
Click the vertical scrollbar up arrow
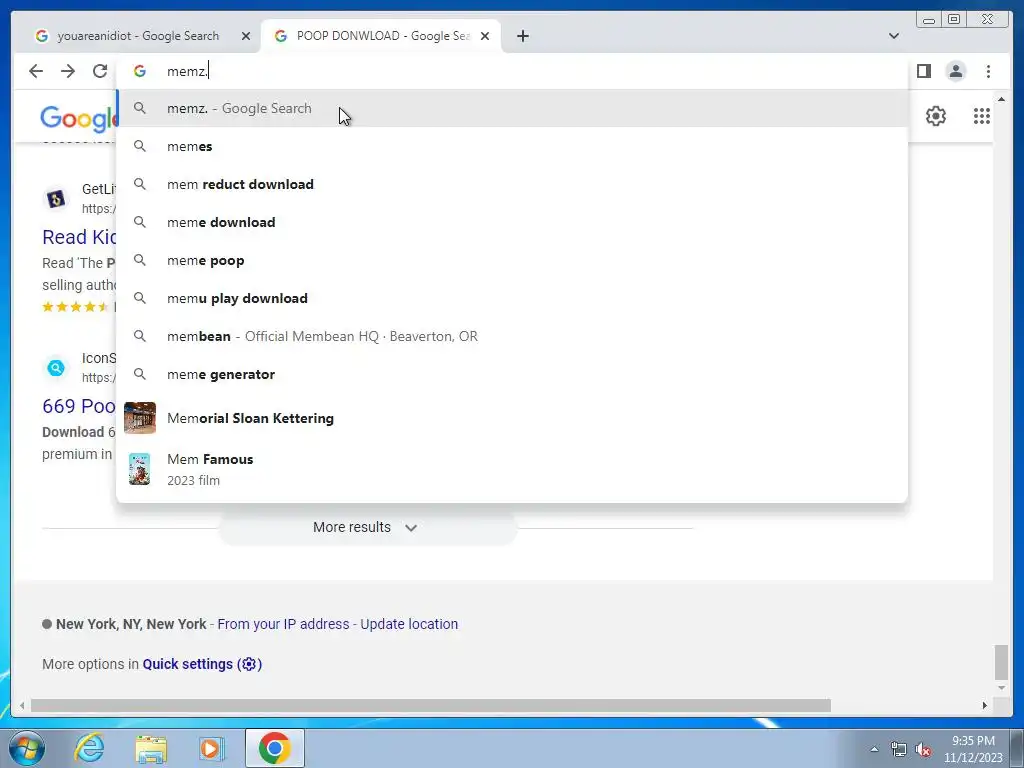pyautogui.click(x=1001, y=99)
